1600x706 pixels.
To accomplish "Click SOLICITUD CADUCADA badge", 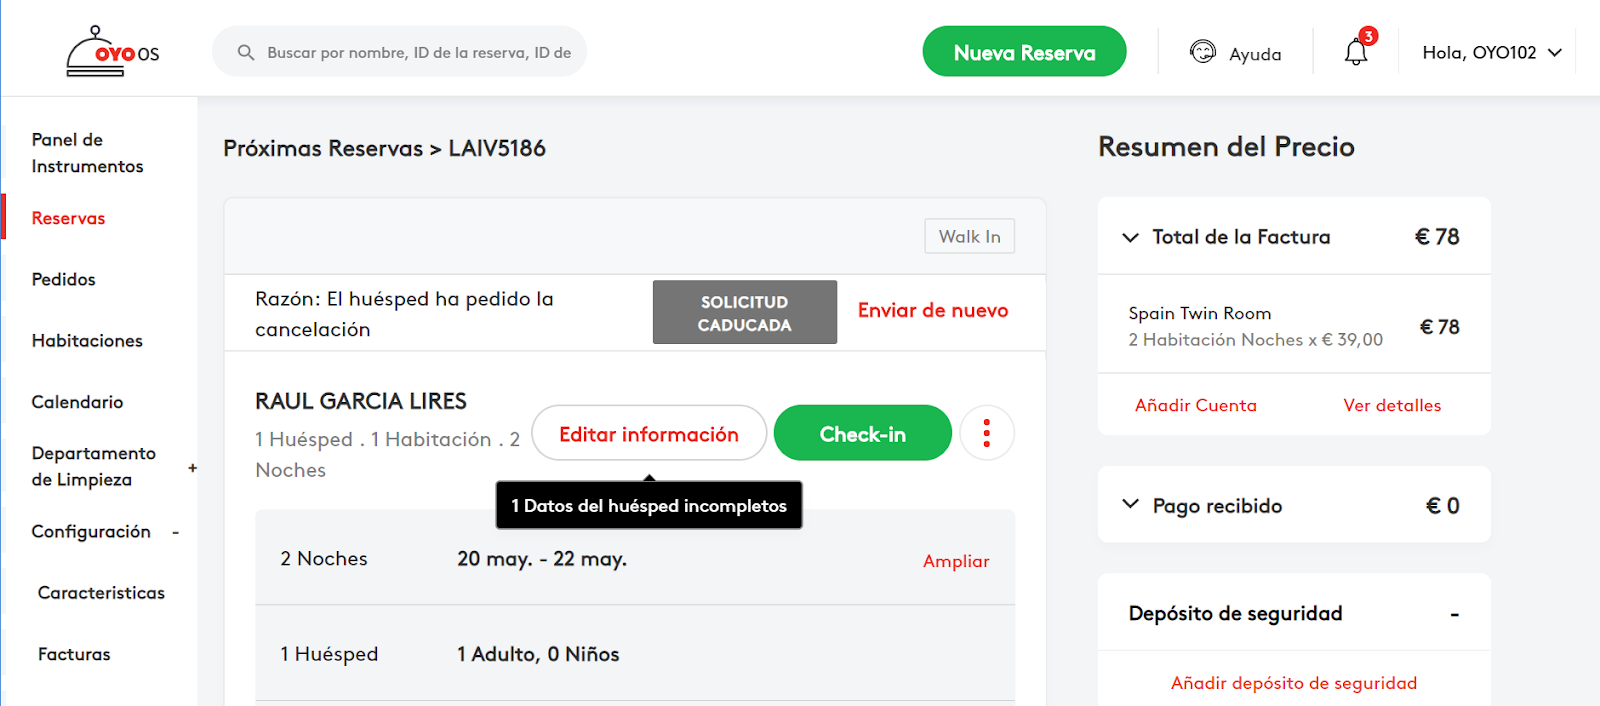I will (x=744, y=312).
